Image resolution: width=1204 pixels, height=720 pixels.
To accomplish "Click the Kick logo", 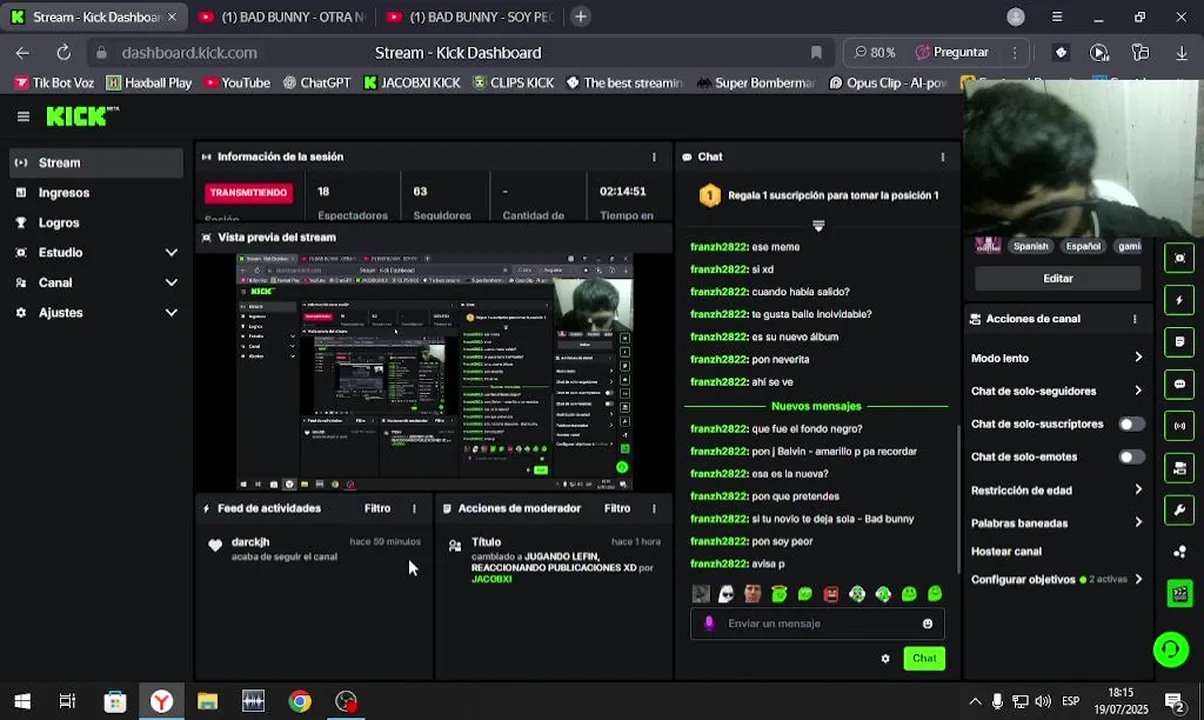I will pos(82,116).
